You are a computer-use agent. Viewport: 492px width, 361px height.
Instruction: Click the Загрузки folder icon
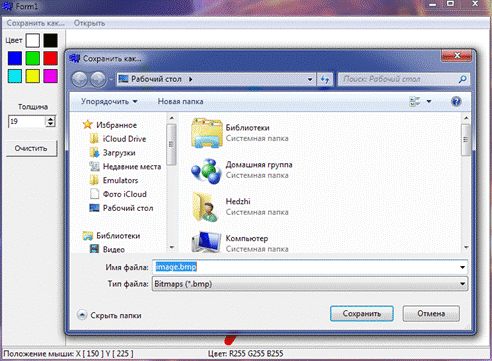coord(94,152)
